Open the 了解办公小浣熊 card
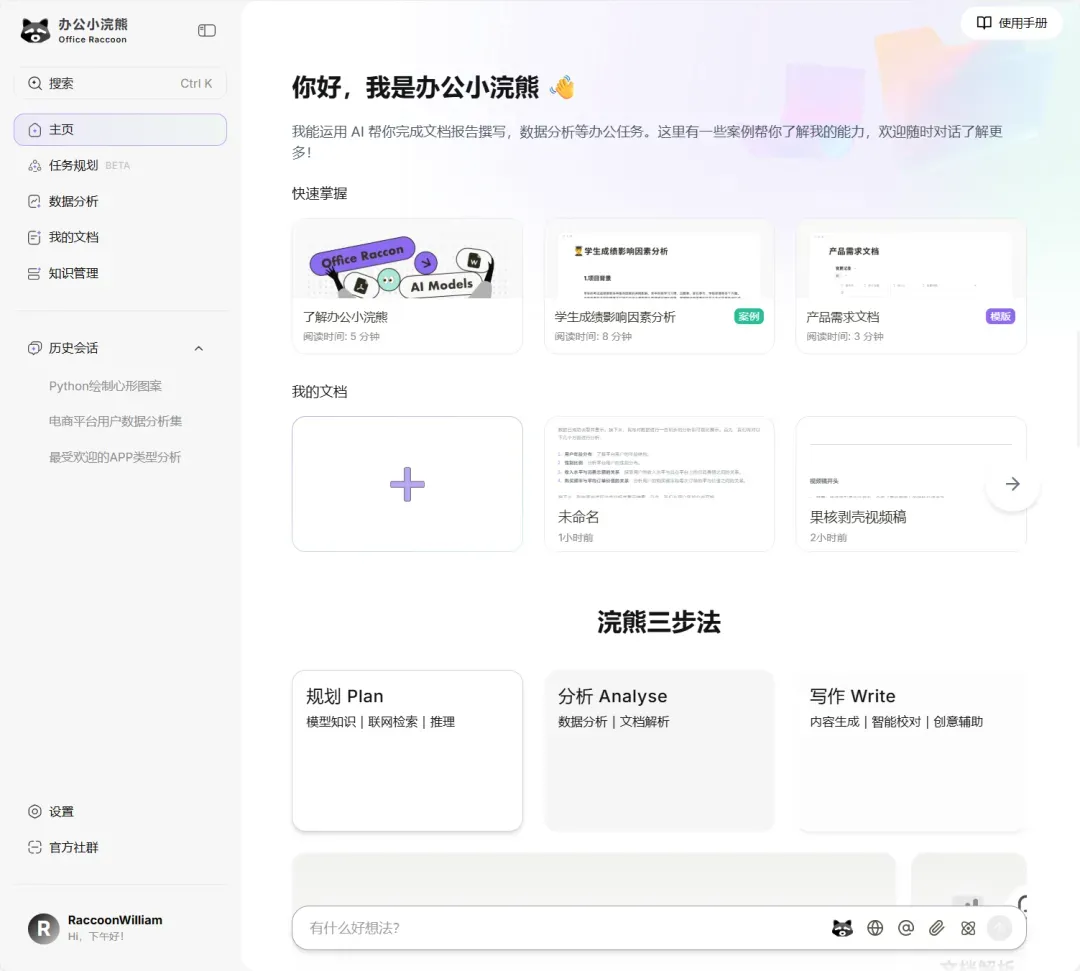This screenshot has width=1080, height=971. (407, 286)
